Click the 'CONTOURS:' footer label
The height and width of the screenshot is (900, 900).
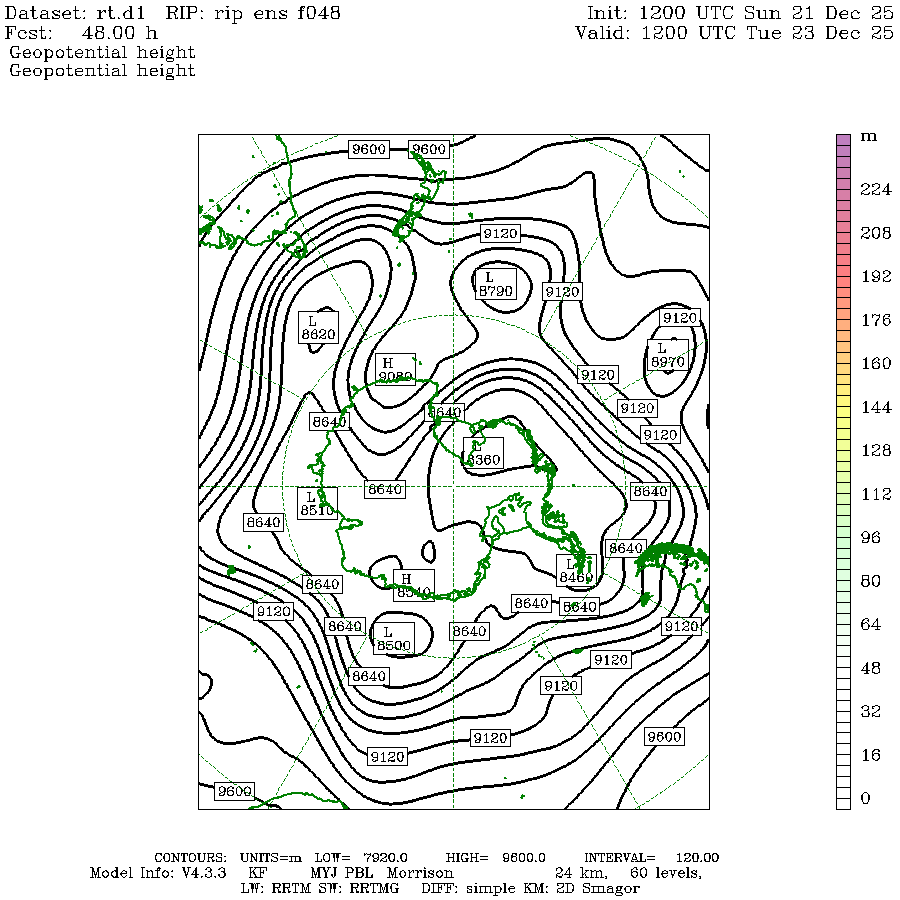(191, 858)
